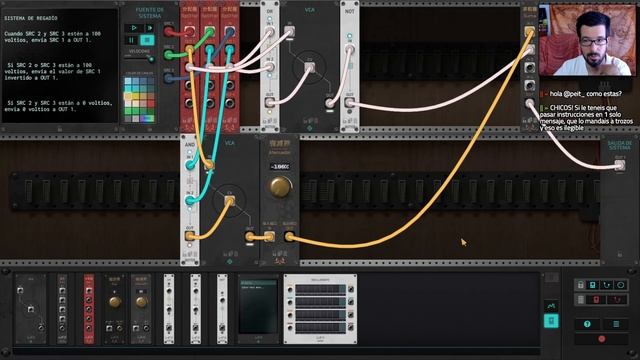Click the highlighted teal module tray button

pos(551,321)
